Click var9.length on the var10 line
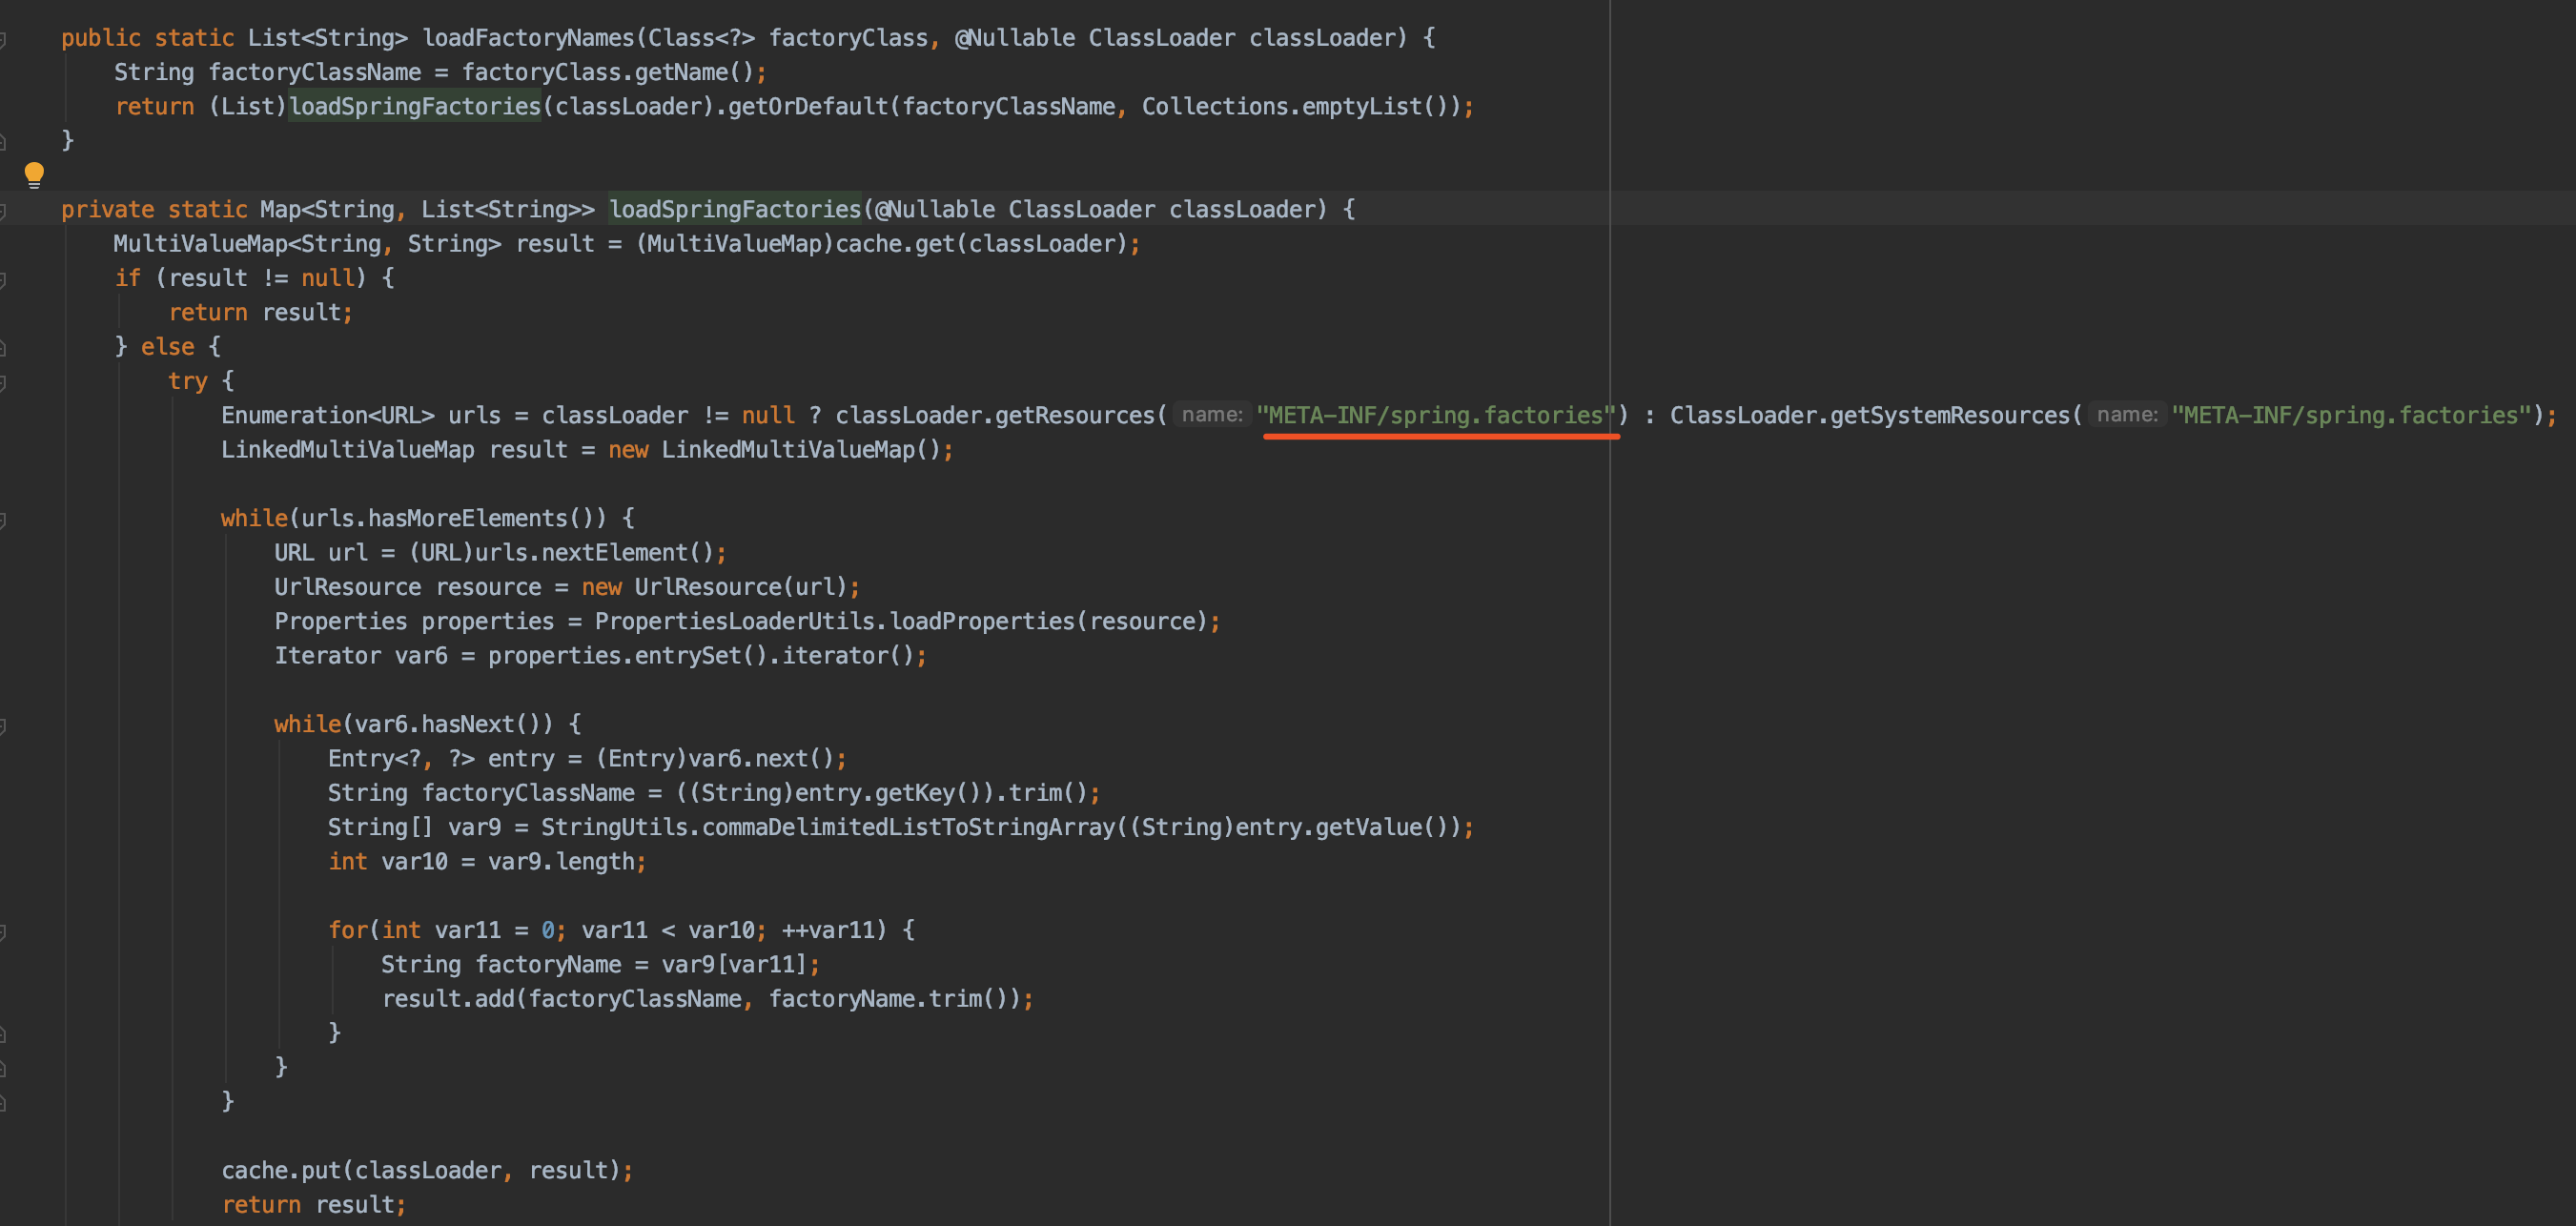 click(561, 862)
